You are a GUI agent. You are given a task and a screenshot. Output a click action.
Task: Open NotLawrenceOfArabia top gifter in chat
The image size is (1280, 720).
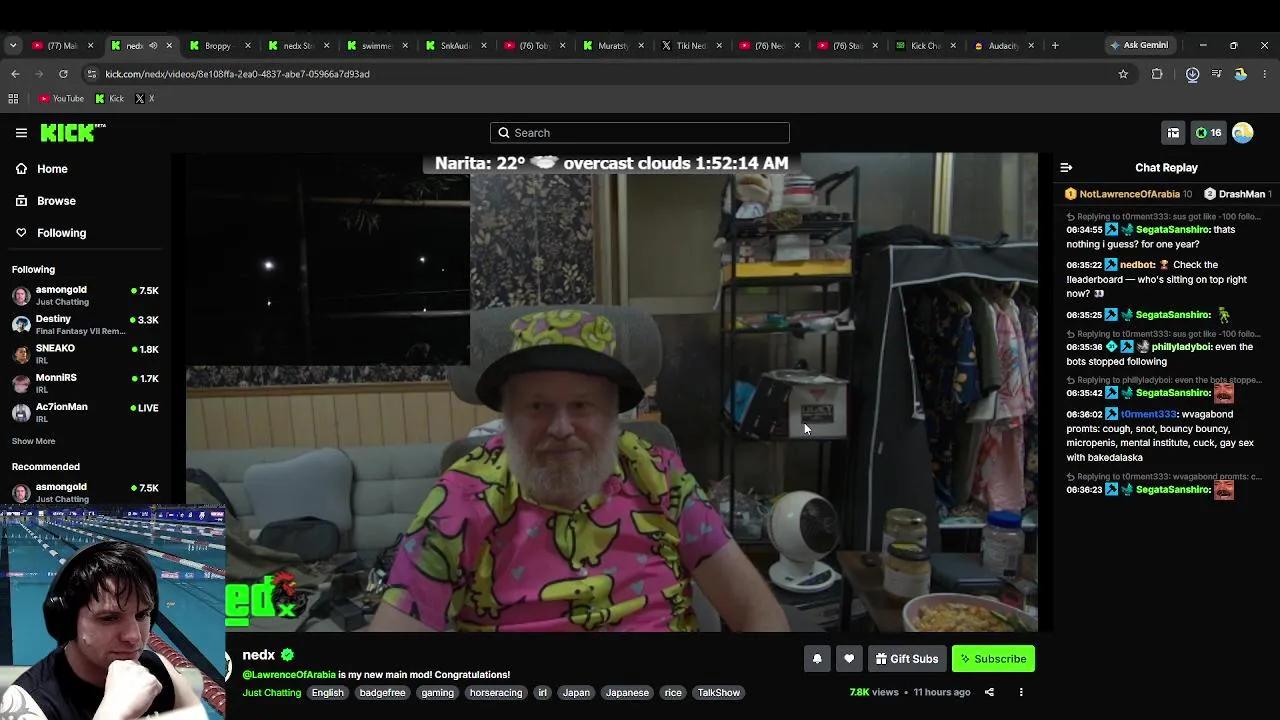pos(1128,194)
